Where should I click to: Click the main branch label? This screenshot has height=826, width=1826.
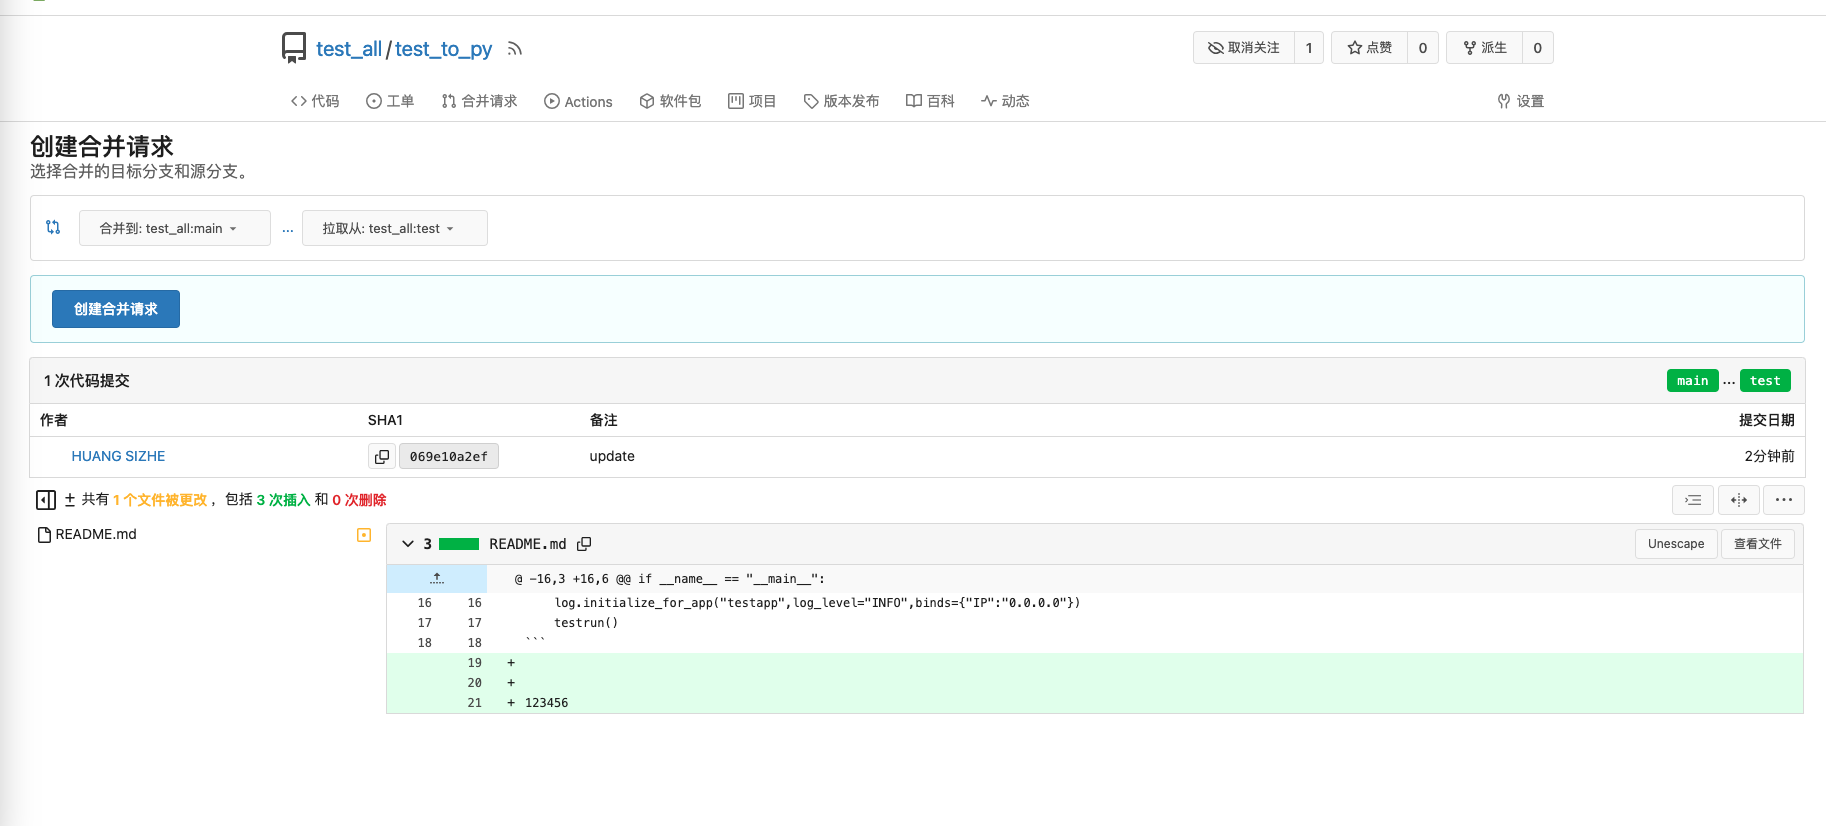point(1693,381)
